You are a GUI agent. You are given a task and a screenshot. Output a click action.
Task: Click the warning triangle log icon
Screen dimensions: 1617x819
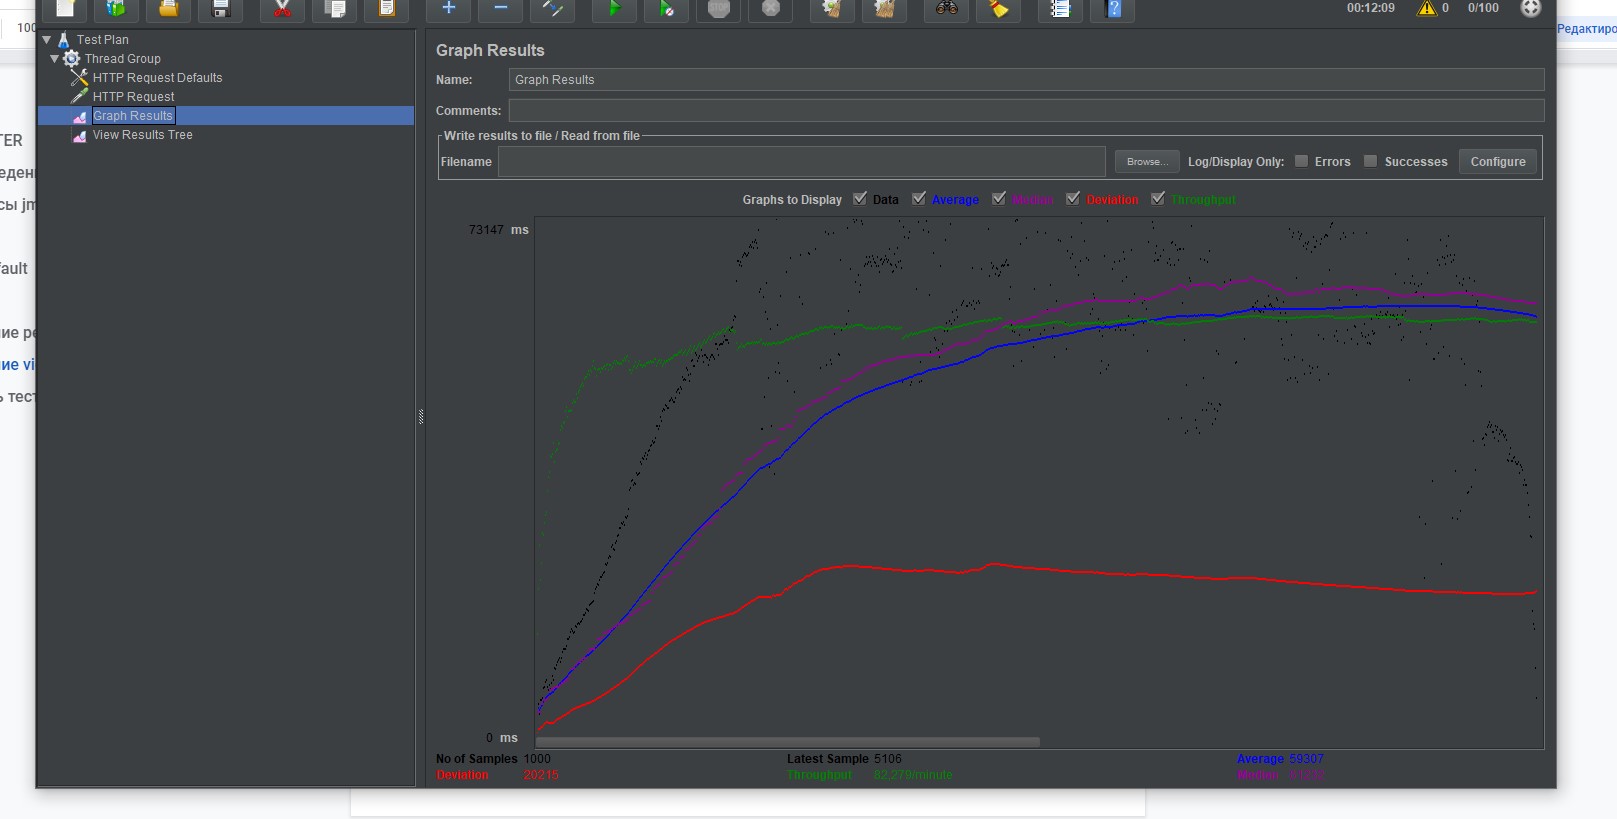[x=1426, y=8]
